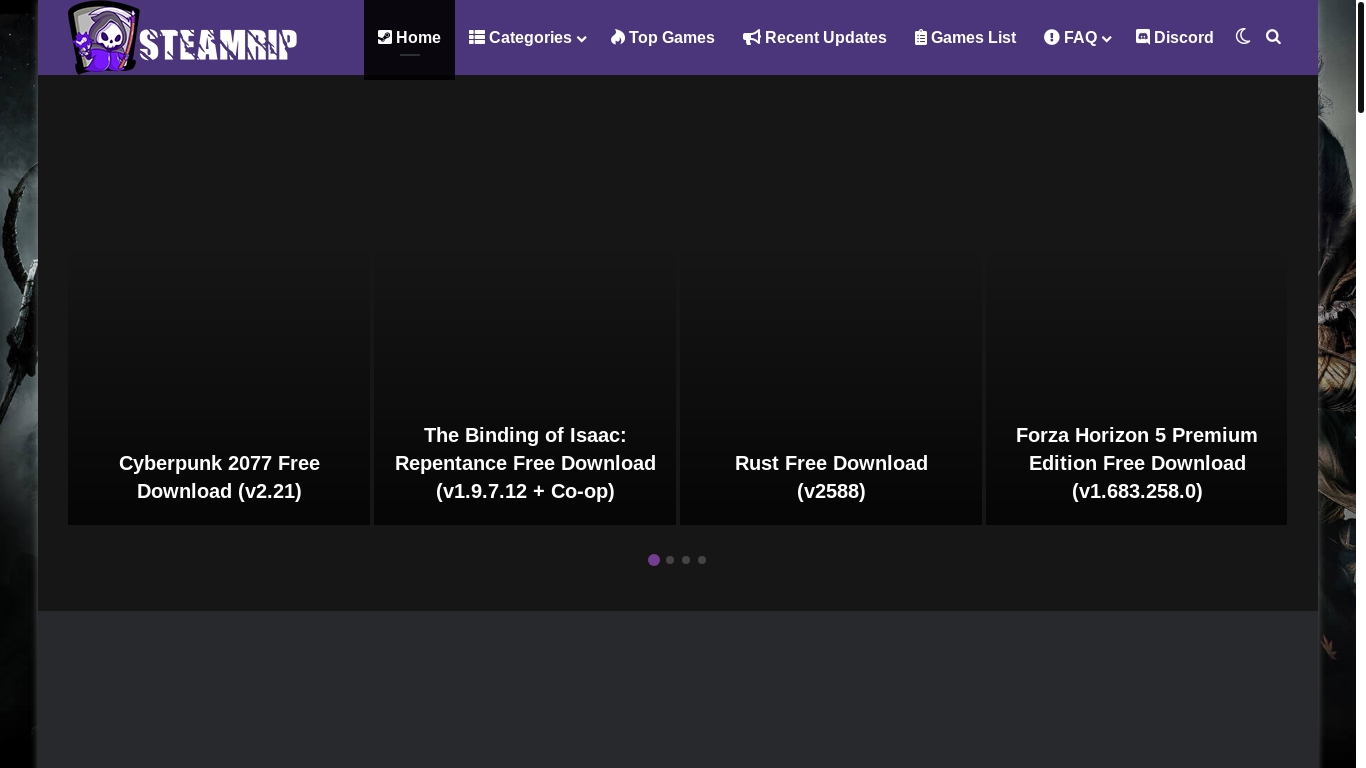Image resolution: width=1366 pixels, height=768 pixels.
Task: Open Cyberpunk 2077 Free Download post
Action: (x=219, y=477)
